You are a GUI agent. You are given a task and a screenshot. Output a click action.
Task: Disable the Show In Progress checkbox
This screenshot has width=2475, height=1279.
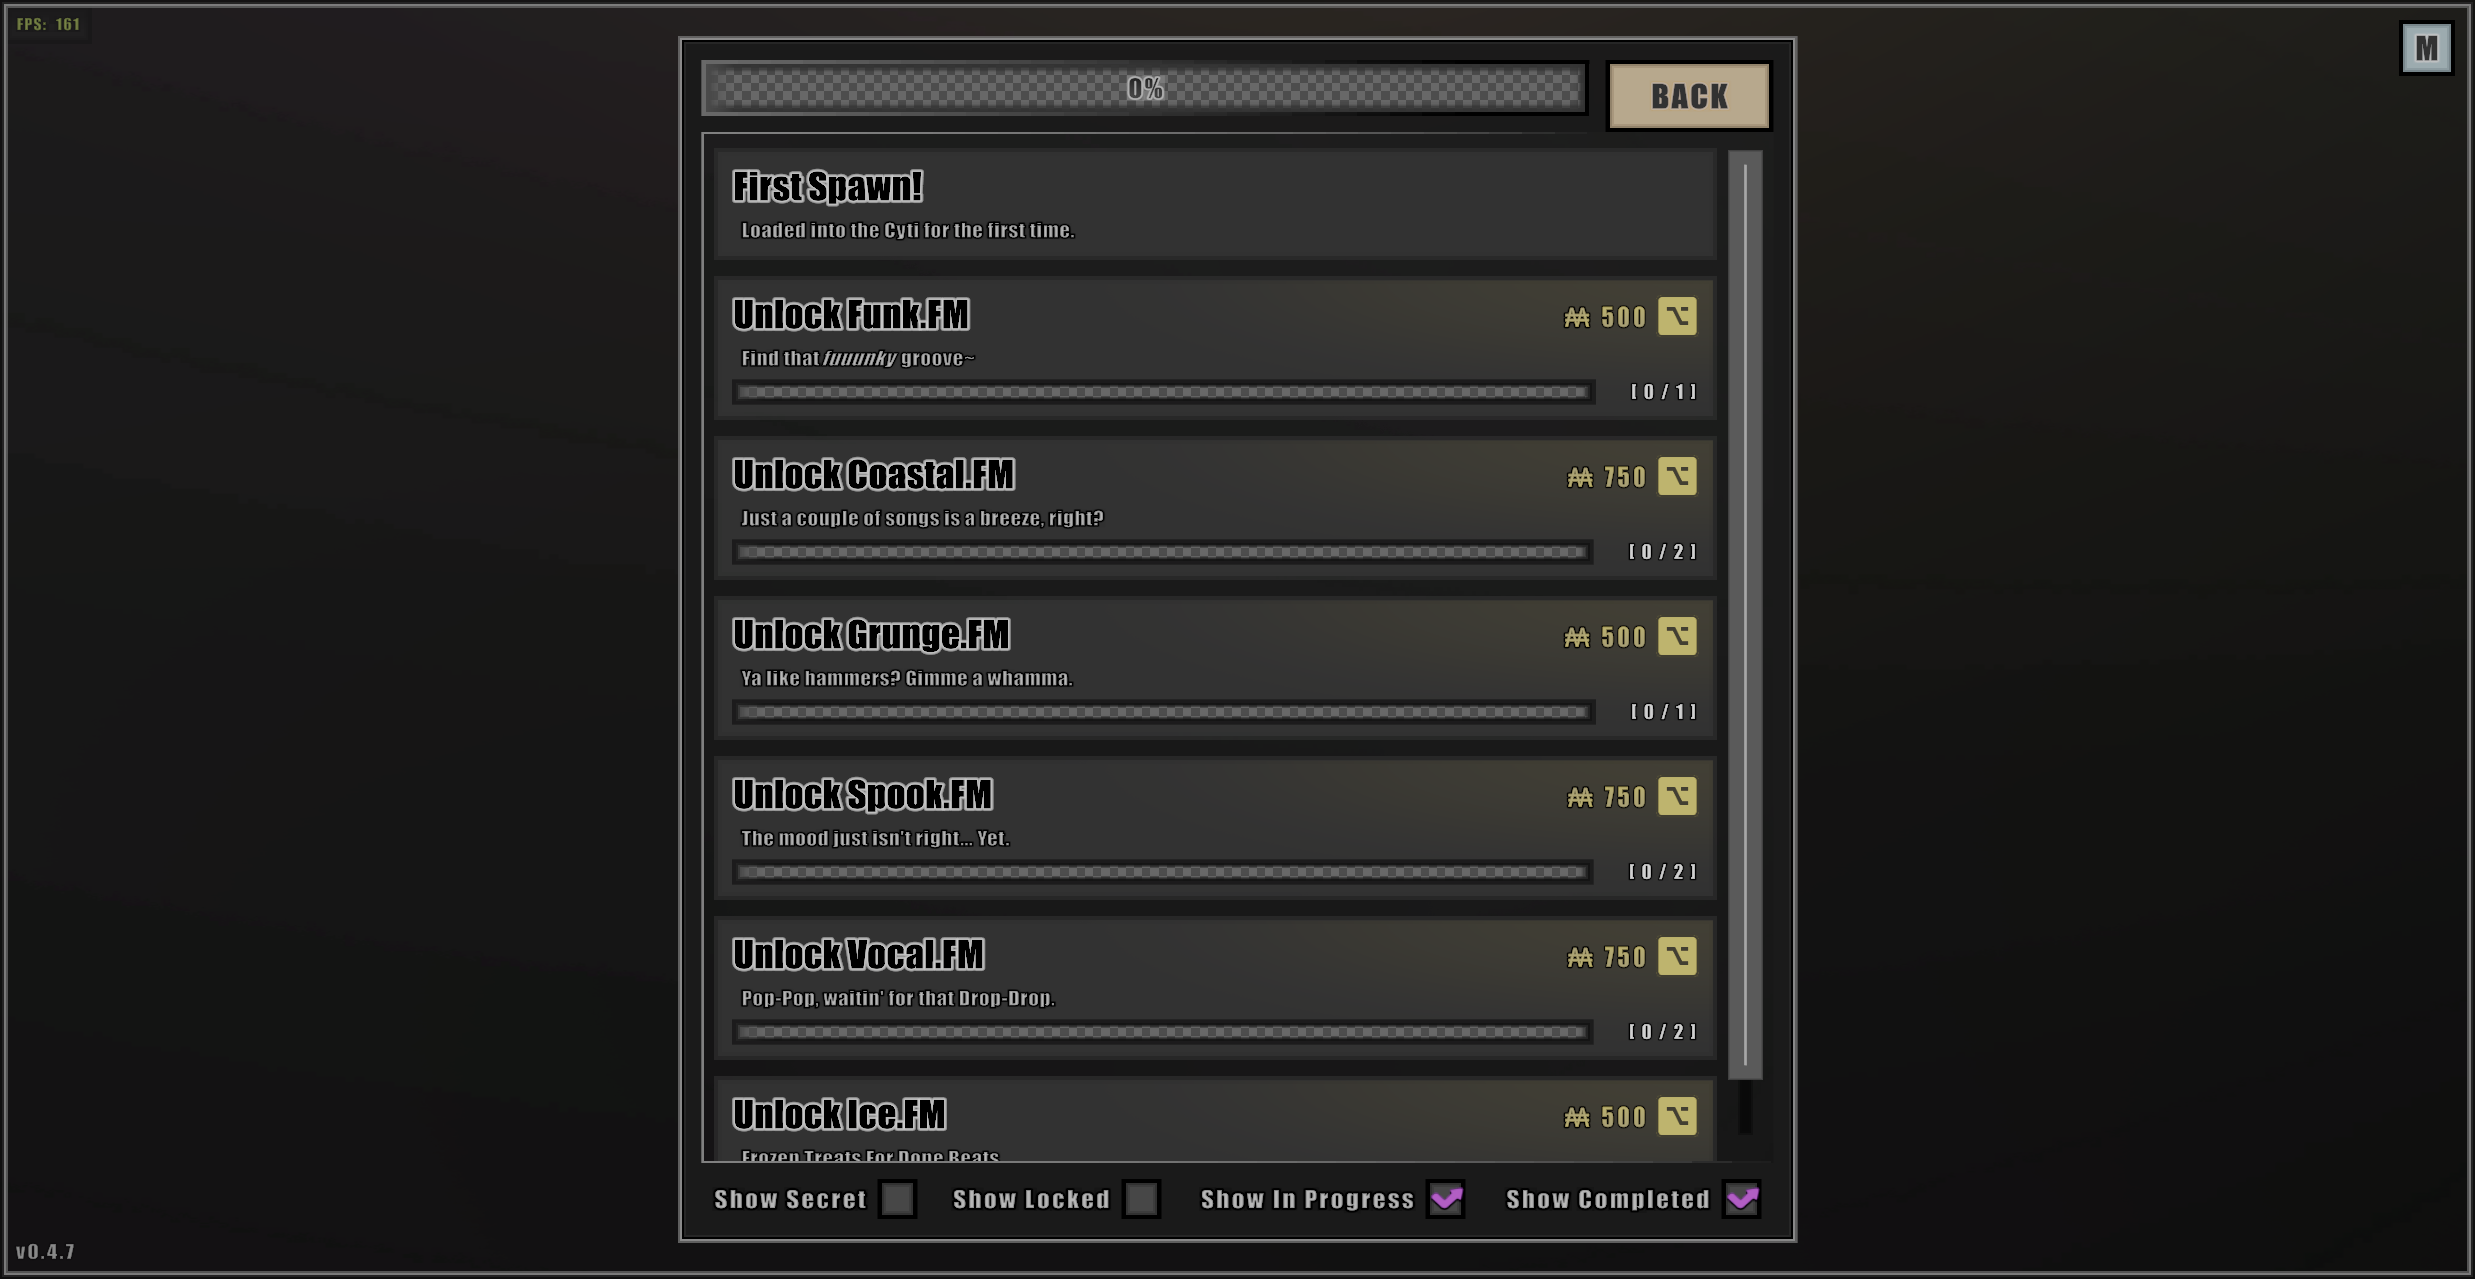point(1446,1199)
